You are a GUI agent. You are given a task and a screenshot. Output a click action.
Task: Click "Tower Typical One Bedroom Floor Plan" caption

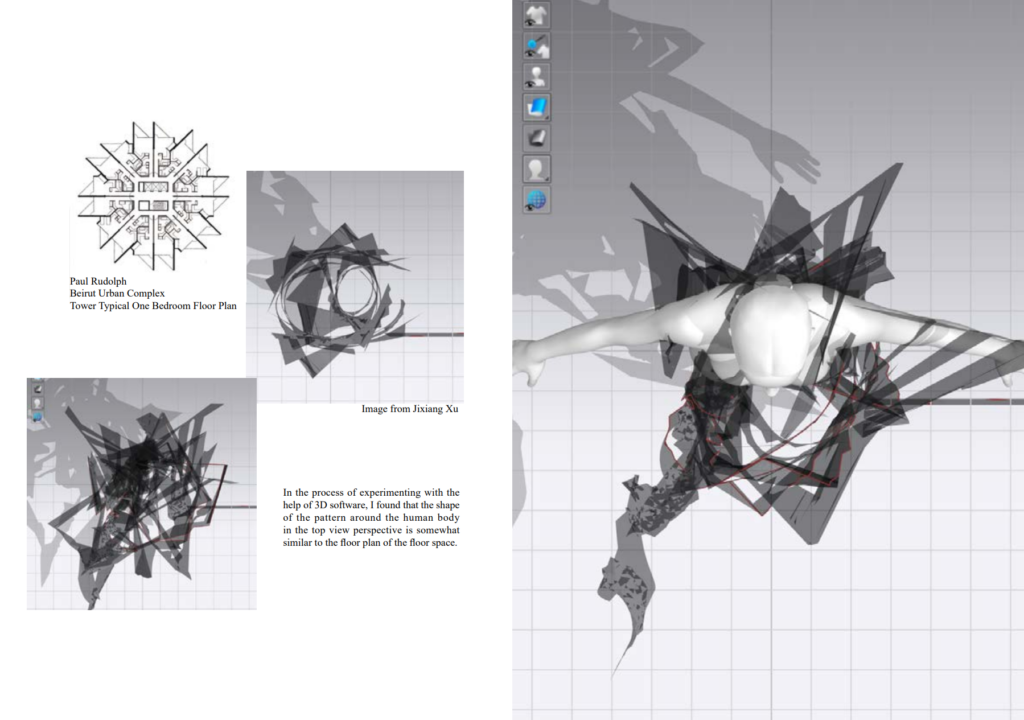pyautogui.click(x=153, y=306)
